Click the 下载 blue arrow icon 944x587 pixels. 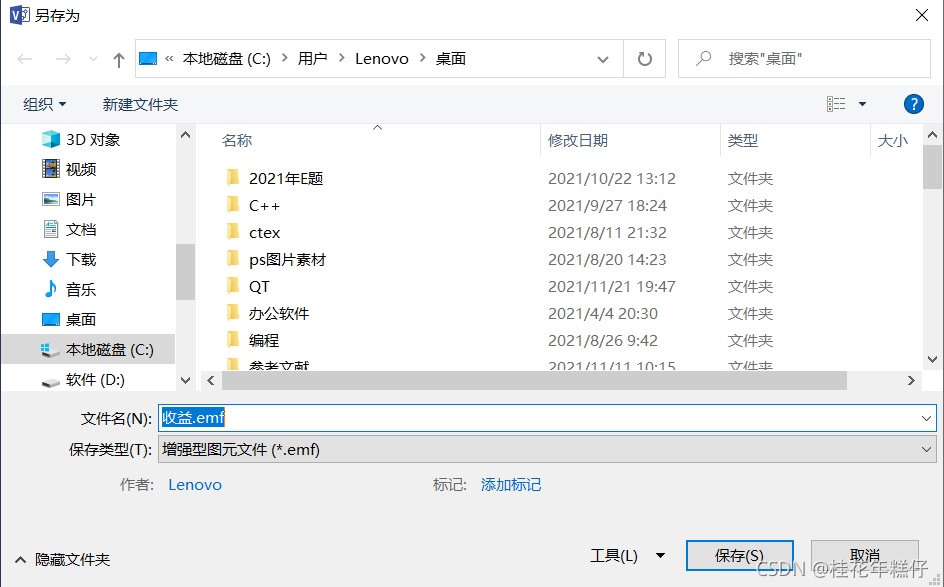51,259
